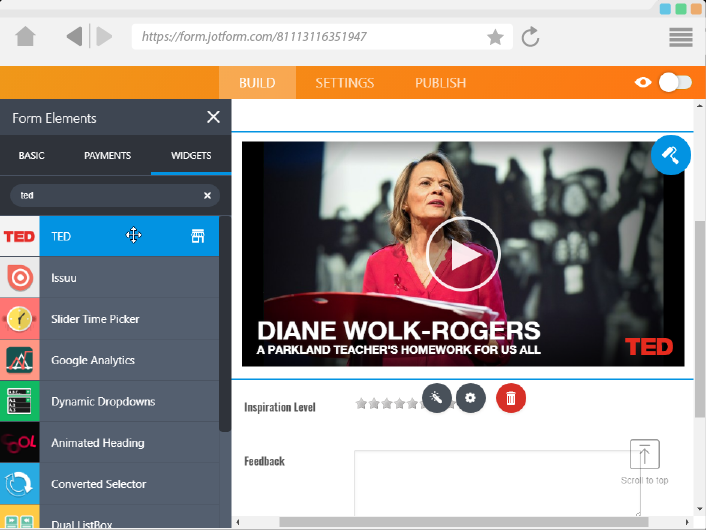This screenshot has height=530, width=706.
Task: Open the Payments elements tab
Action: tap(107, 156)
